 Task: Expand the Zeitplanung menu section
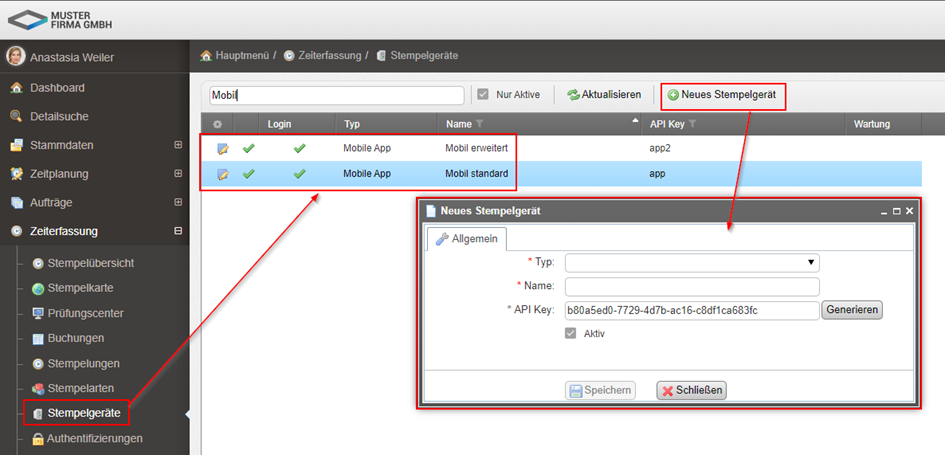tap(178, 174)
